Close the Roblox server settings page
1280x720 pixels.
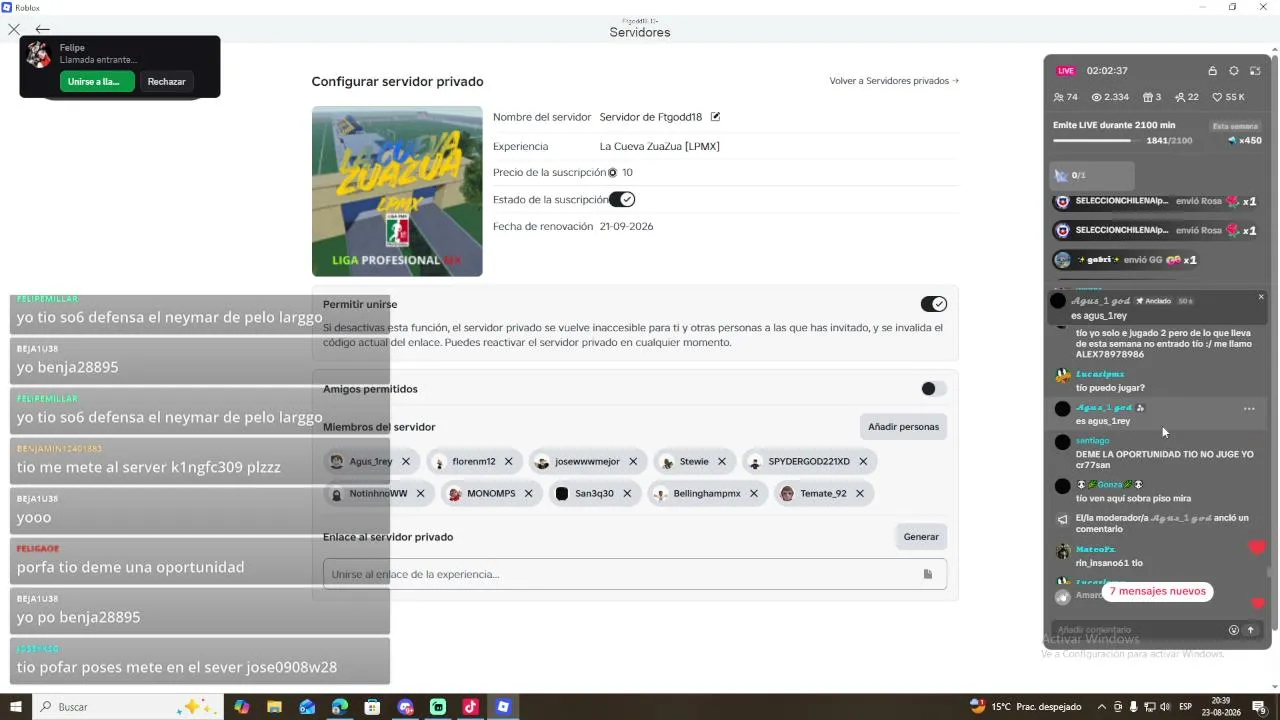pos(14,30)
